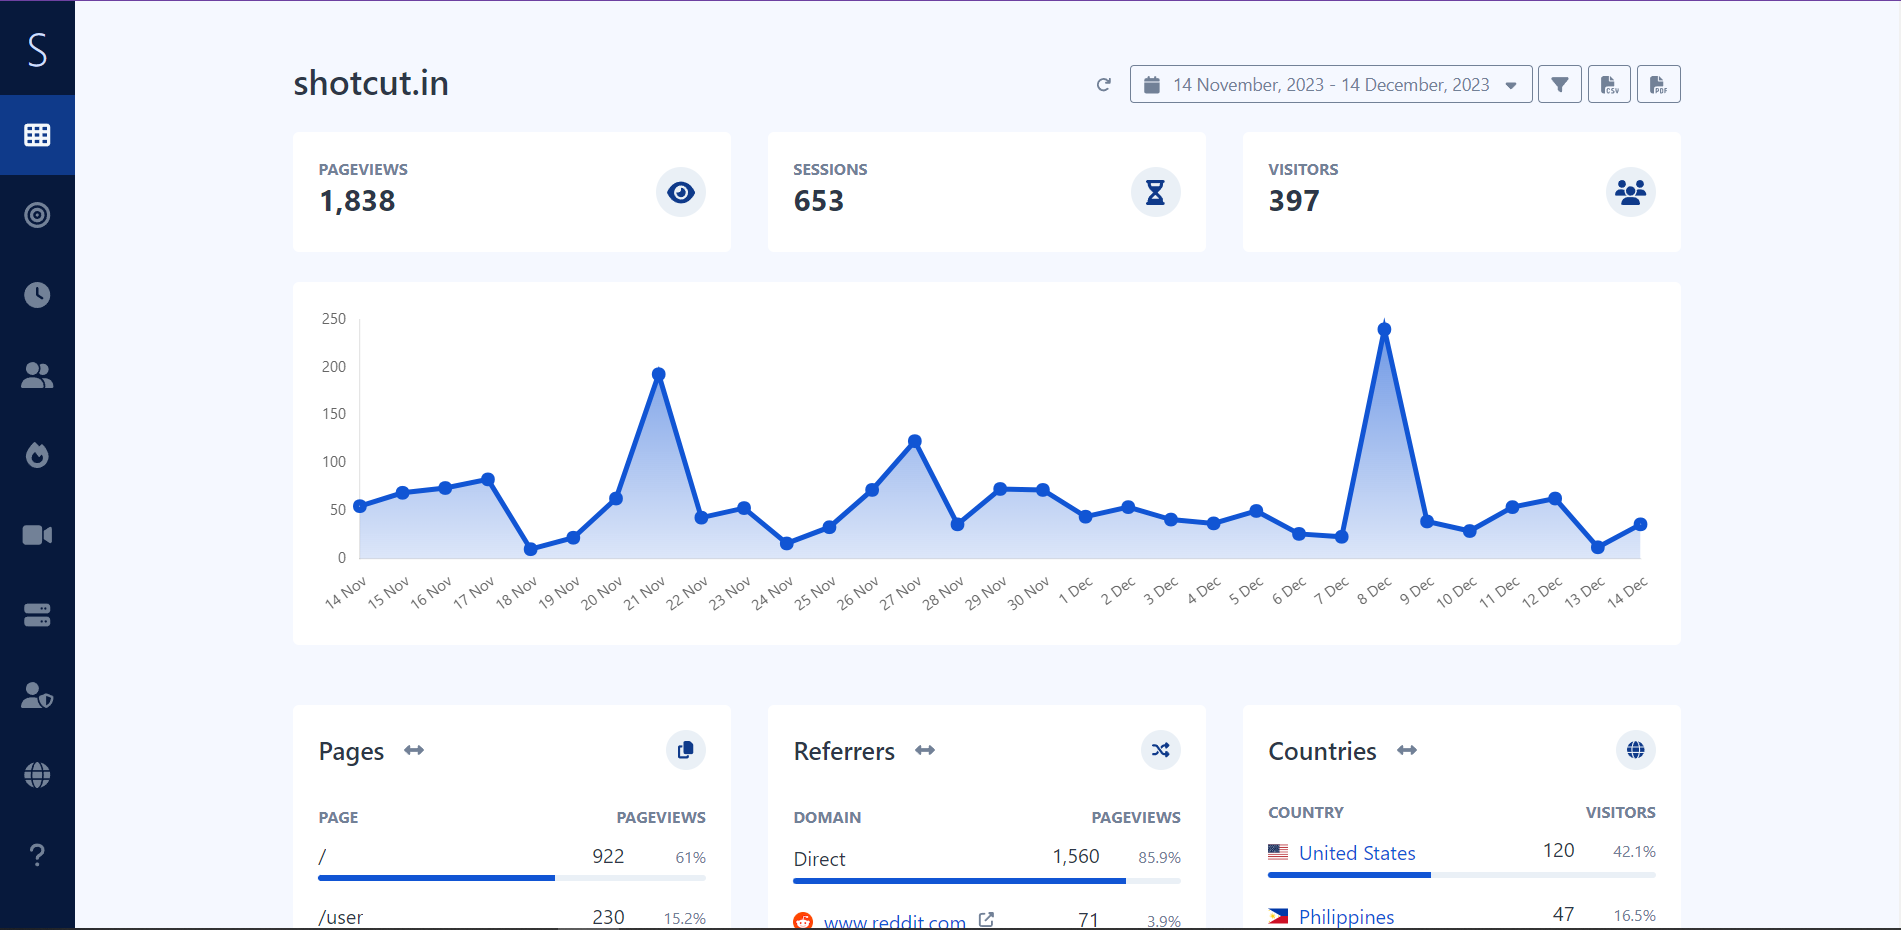Select Philippines country link
1901x930 pixels.
[1346, 917]
